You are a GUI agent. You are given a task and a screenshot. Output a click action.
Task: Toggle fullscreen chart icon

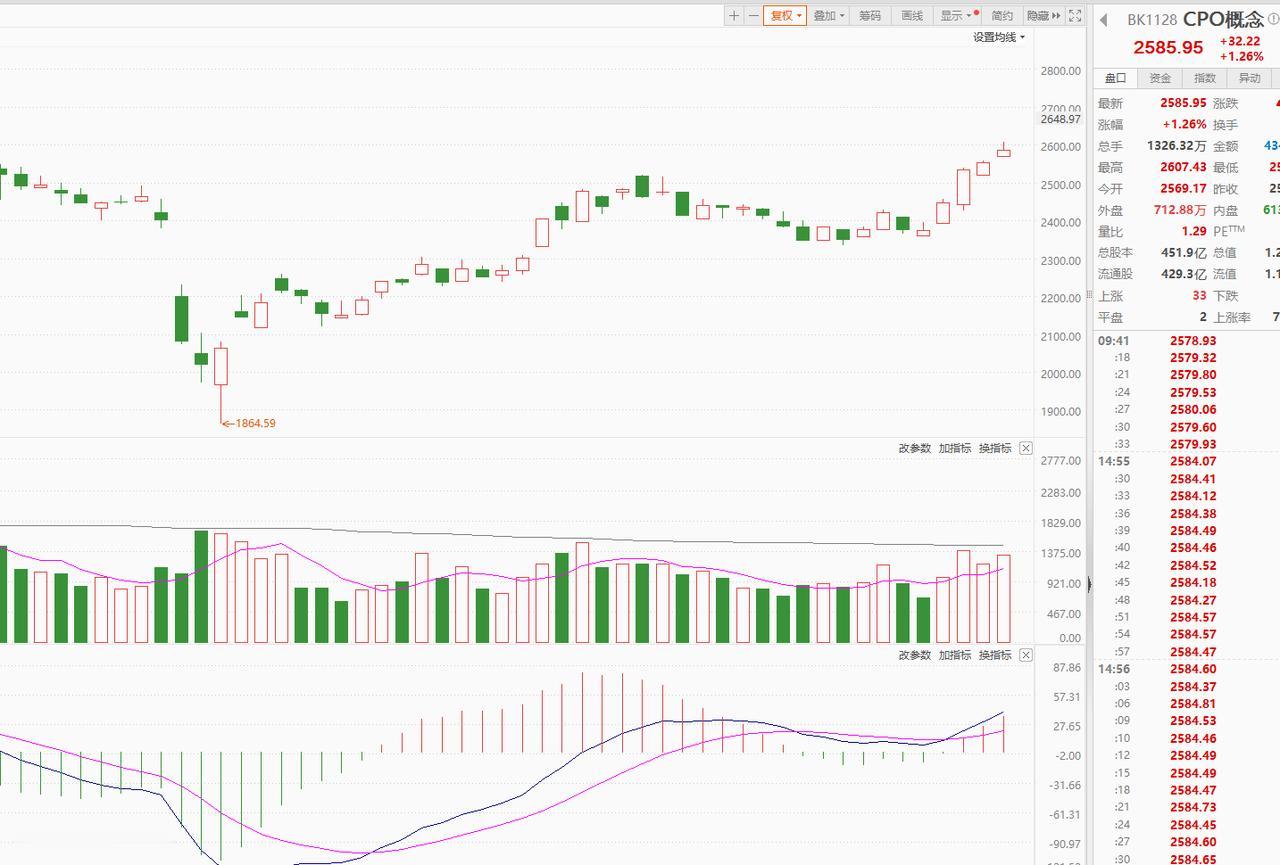pyautogui.click(x=1075, y=16)
